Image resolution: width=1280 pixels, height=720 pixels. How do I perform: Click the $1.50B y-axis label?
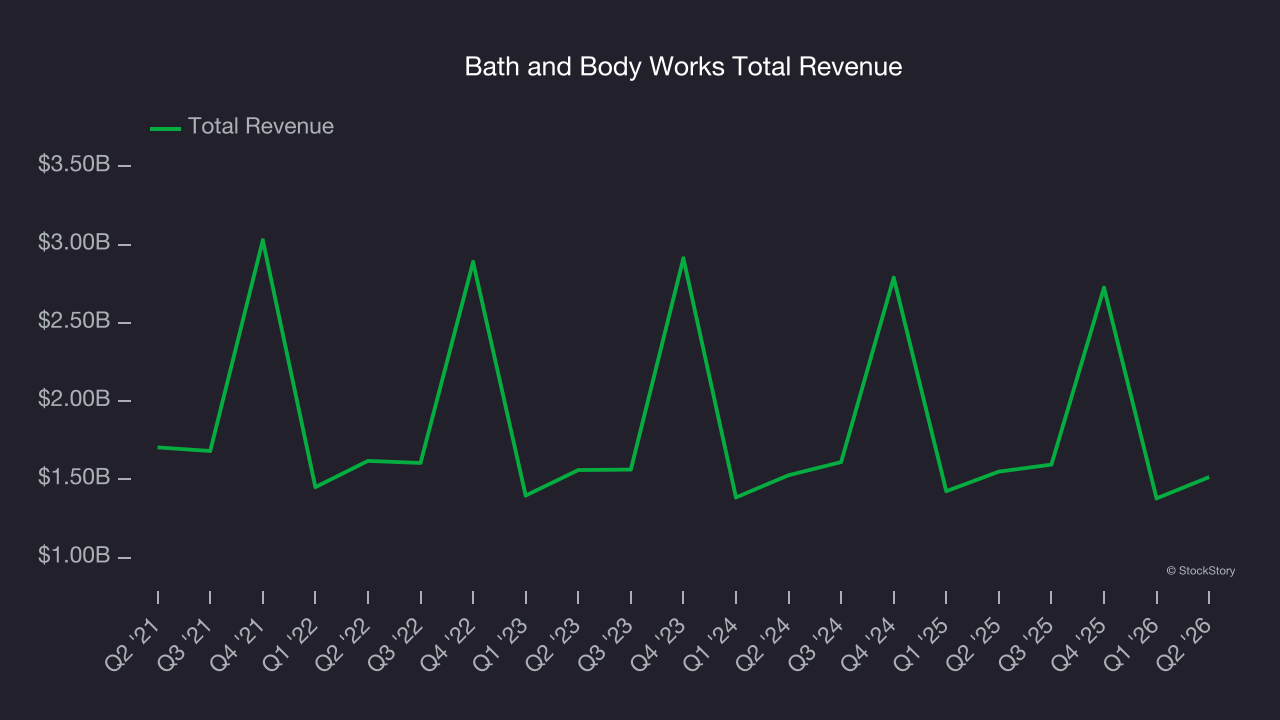click(x=74, y=478)
